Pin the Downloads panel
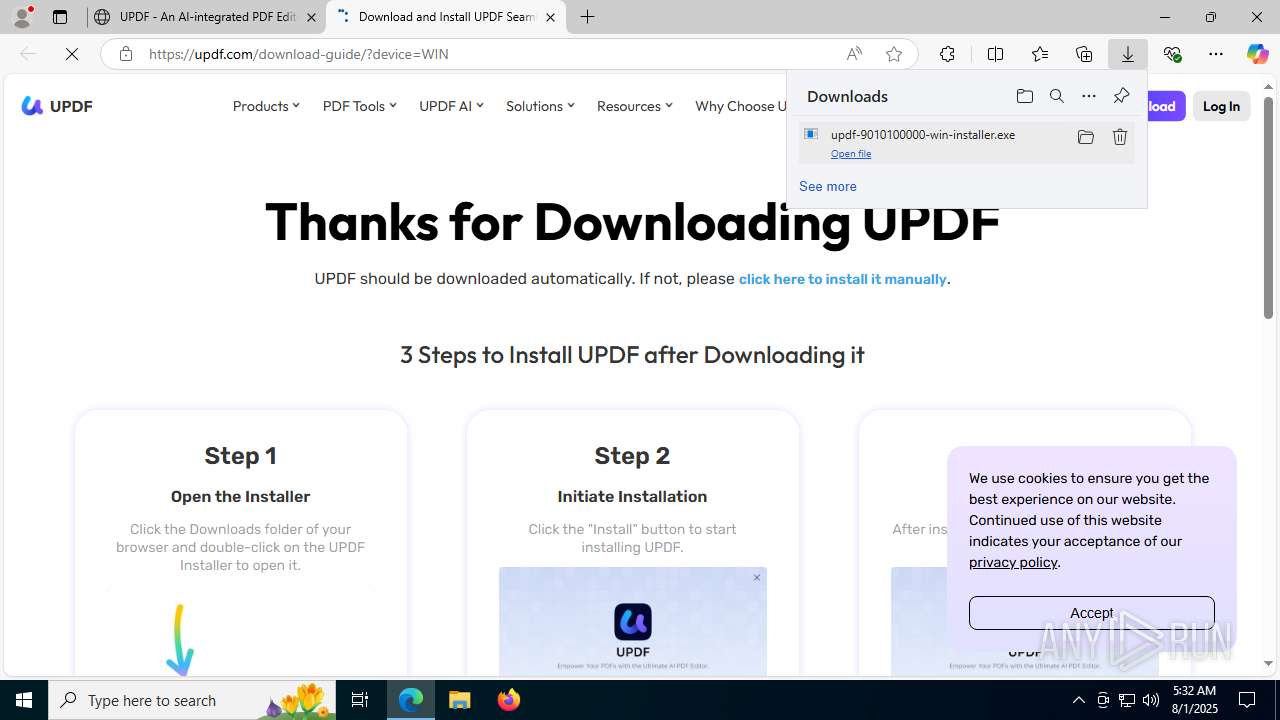This screenshot has height=720, width=1280. pyautogui.click(x=1121, y=96)
